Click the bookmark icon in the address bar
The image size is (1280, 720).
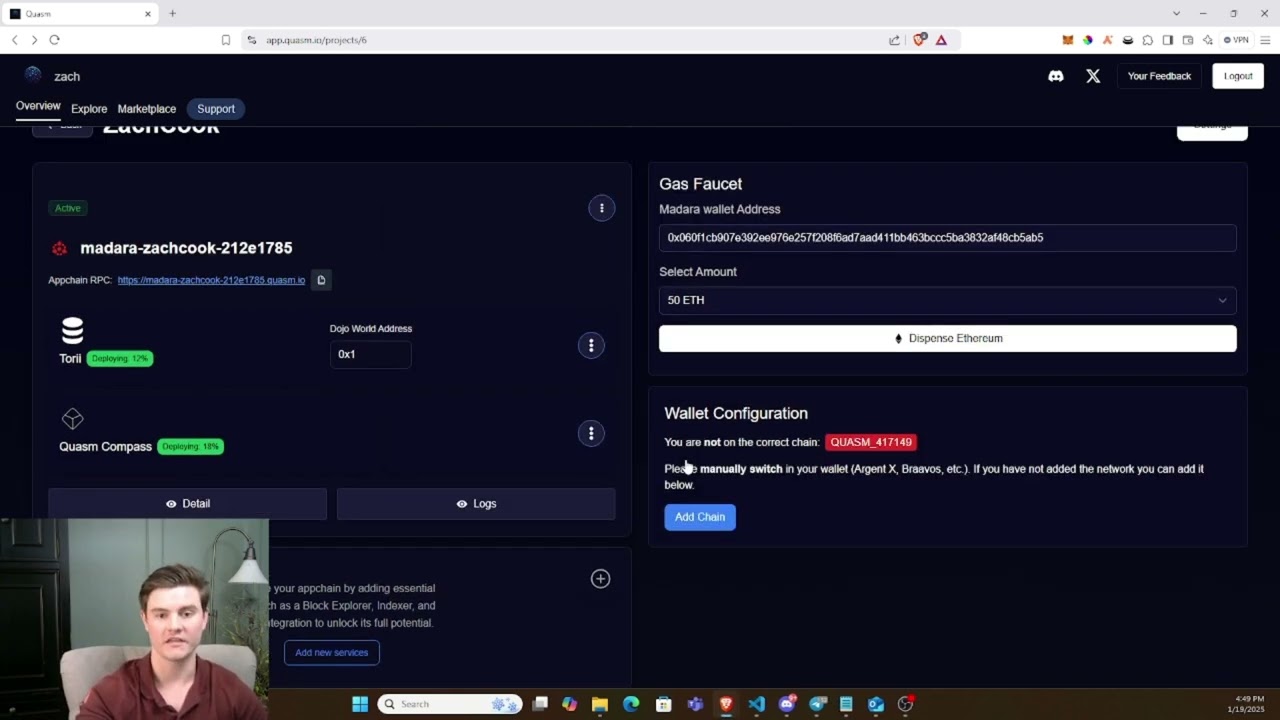[226, 40]
